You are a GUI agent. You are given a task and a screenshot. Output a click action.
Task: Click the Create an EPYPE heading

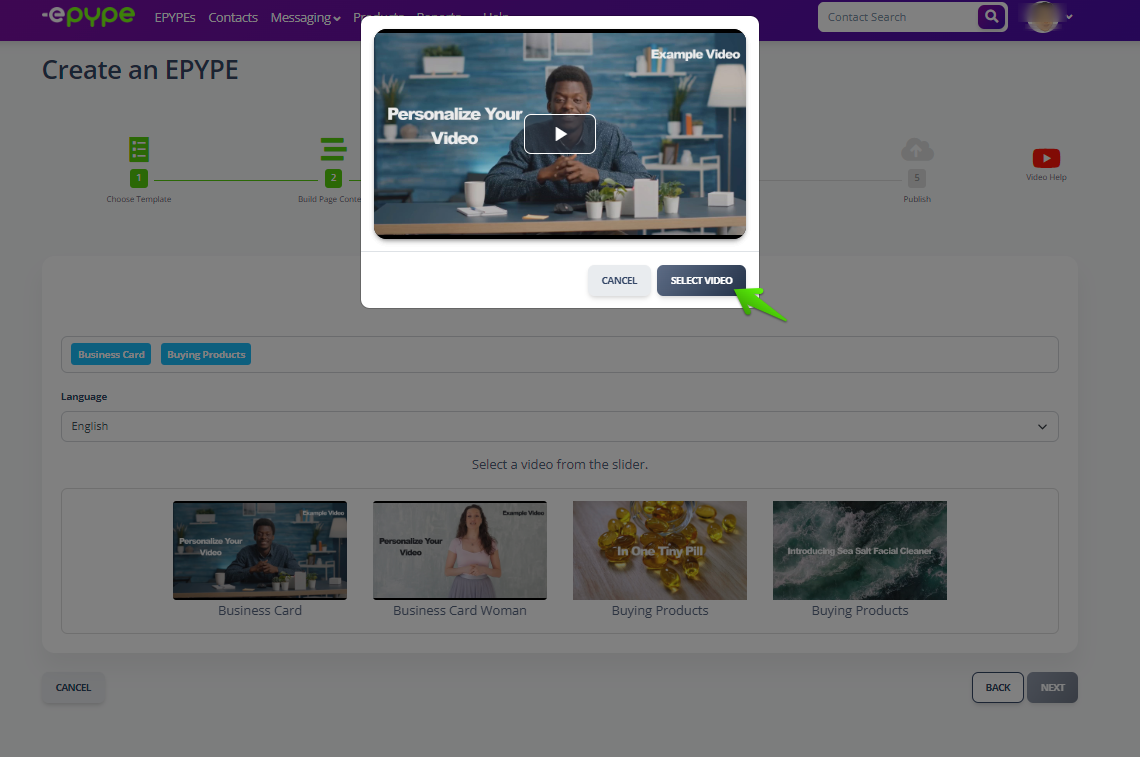[140, 70]
